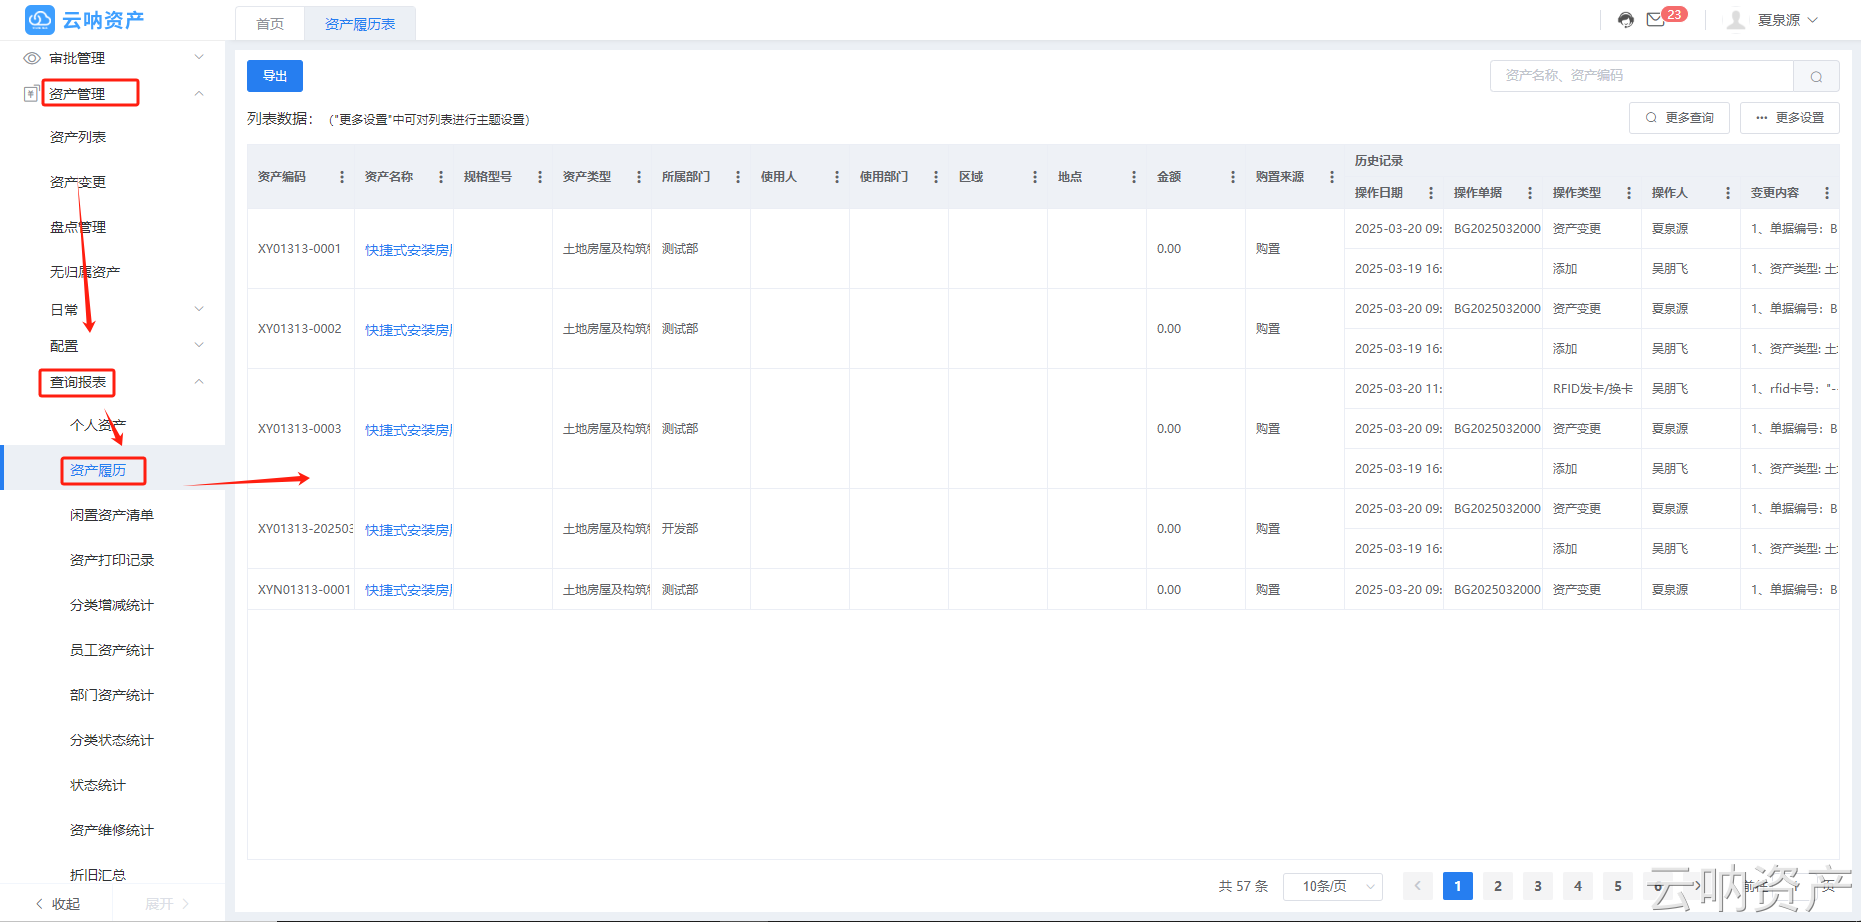1861x922 pixels.
Task: Open column menu for 操作人
Action: click(1728, 193)
